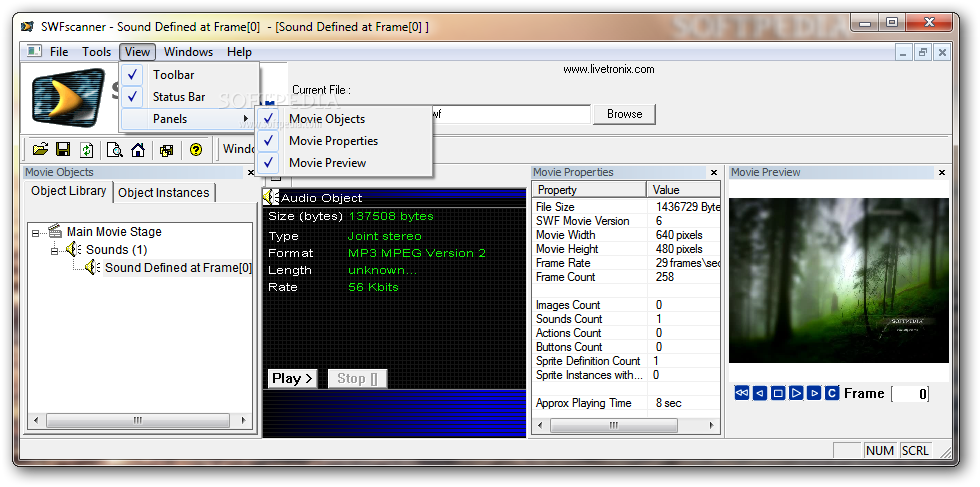
Task: Select the SWF Movie Version row
Action: tap(626, 221)
